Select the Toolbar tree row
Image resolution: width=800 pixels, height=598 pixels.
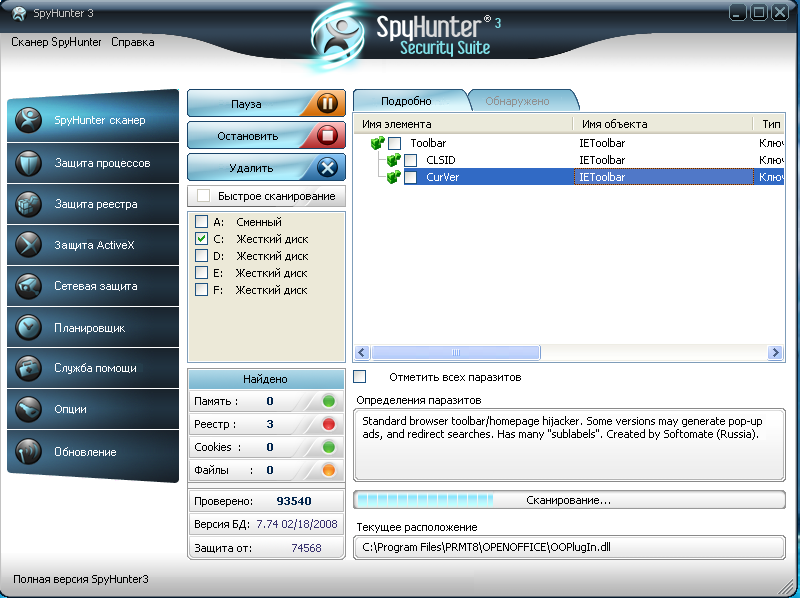coord(569,143)
